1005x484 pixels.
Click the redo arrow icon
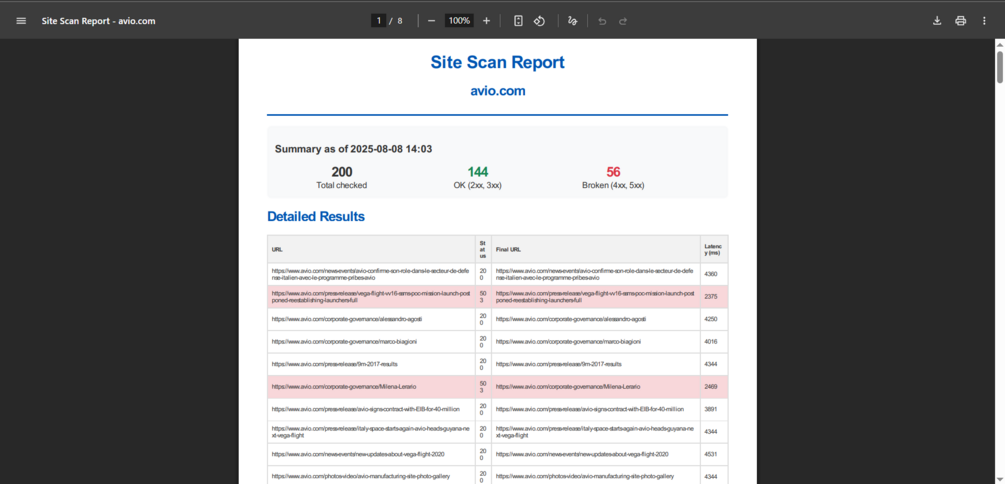(622, 21)
